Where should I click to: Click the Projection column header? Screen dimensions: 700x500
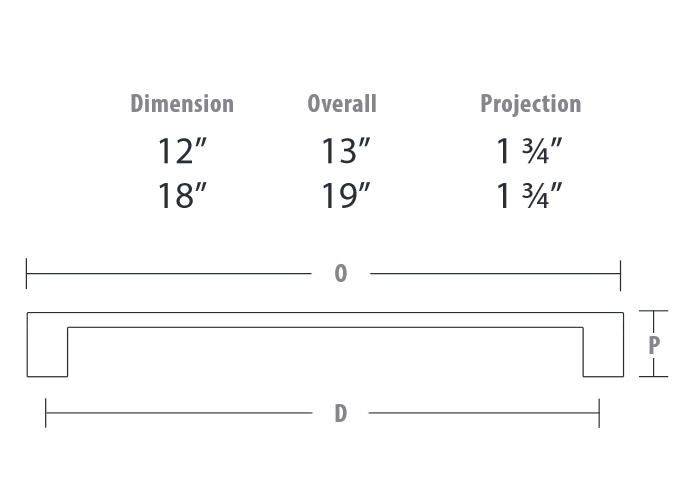pos(531,104)
